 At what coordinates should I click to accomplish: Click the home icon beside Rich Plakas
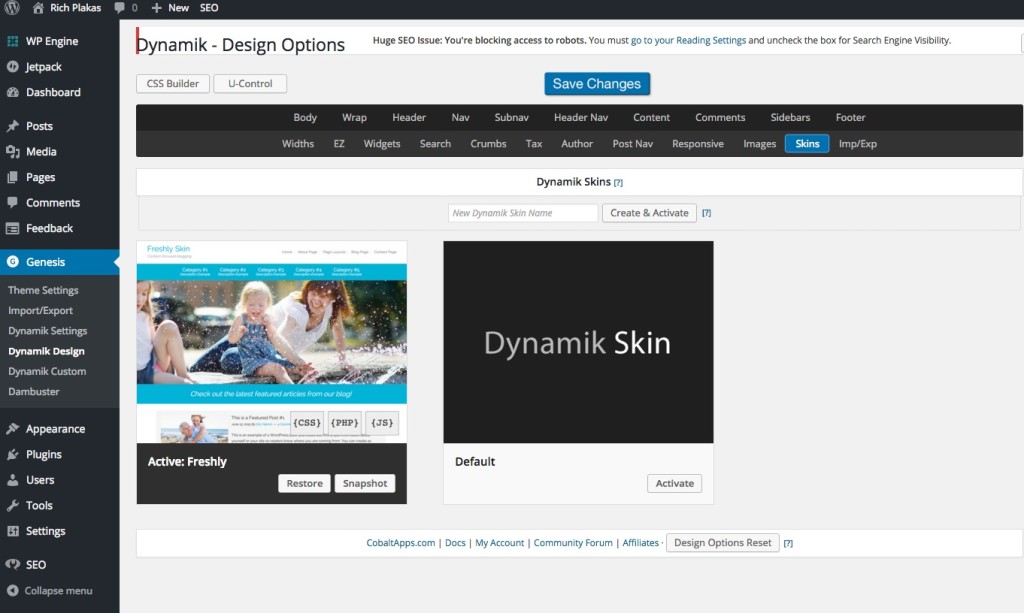tap(38, 8)
